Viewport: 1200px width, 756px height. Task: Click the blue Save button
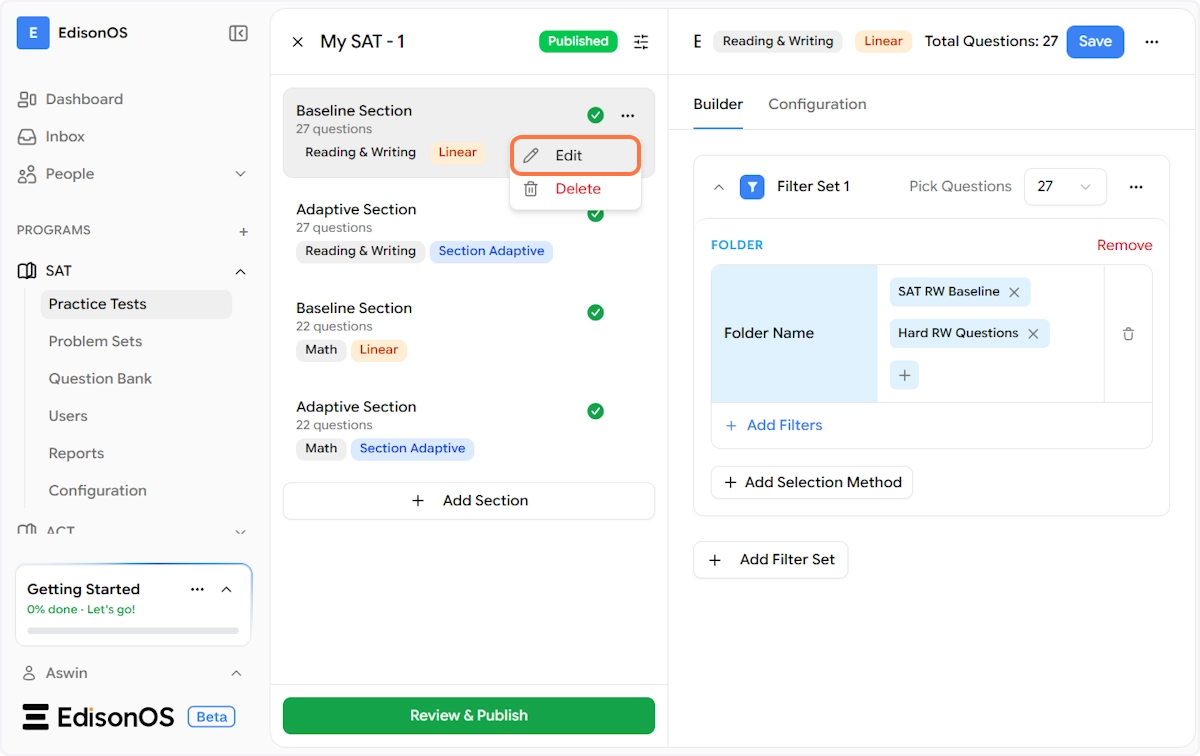[1095, 42]
